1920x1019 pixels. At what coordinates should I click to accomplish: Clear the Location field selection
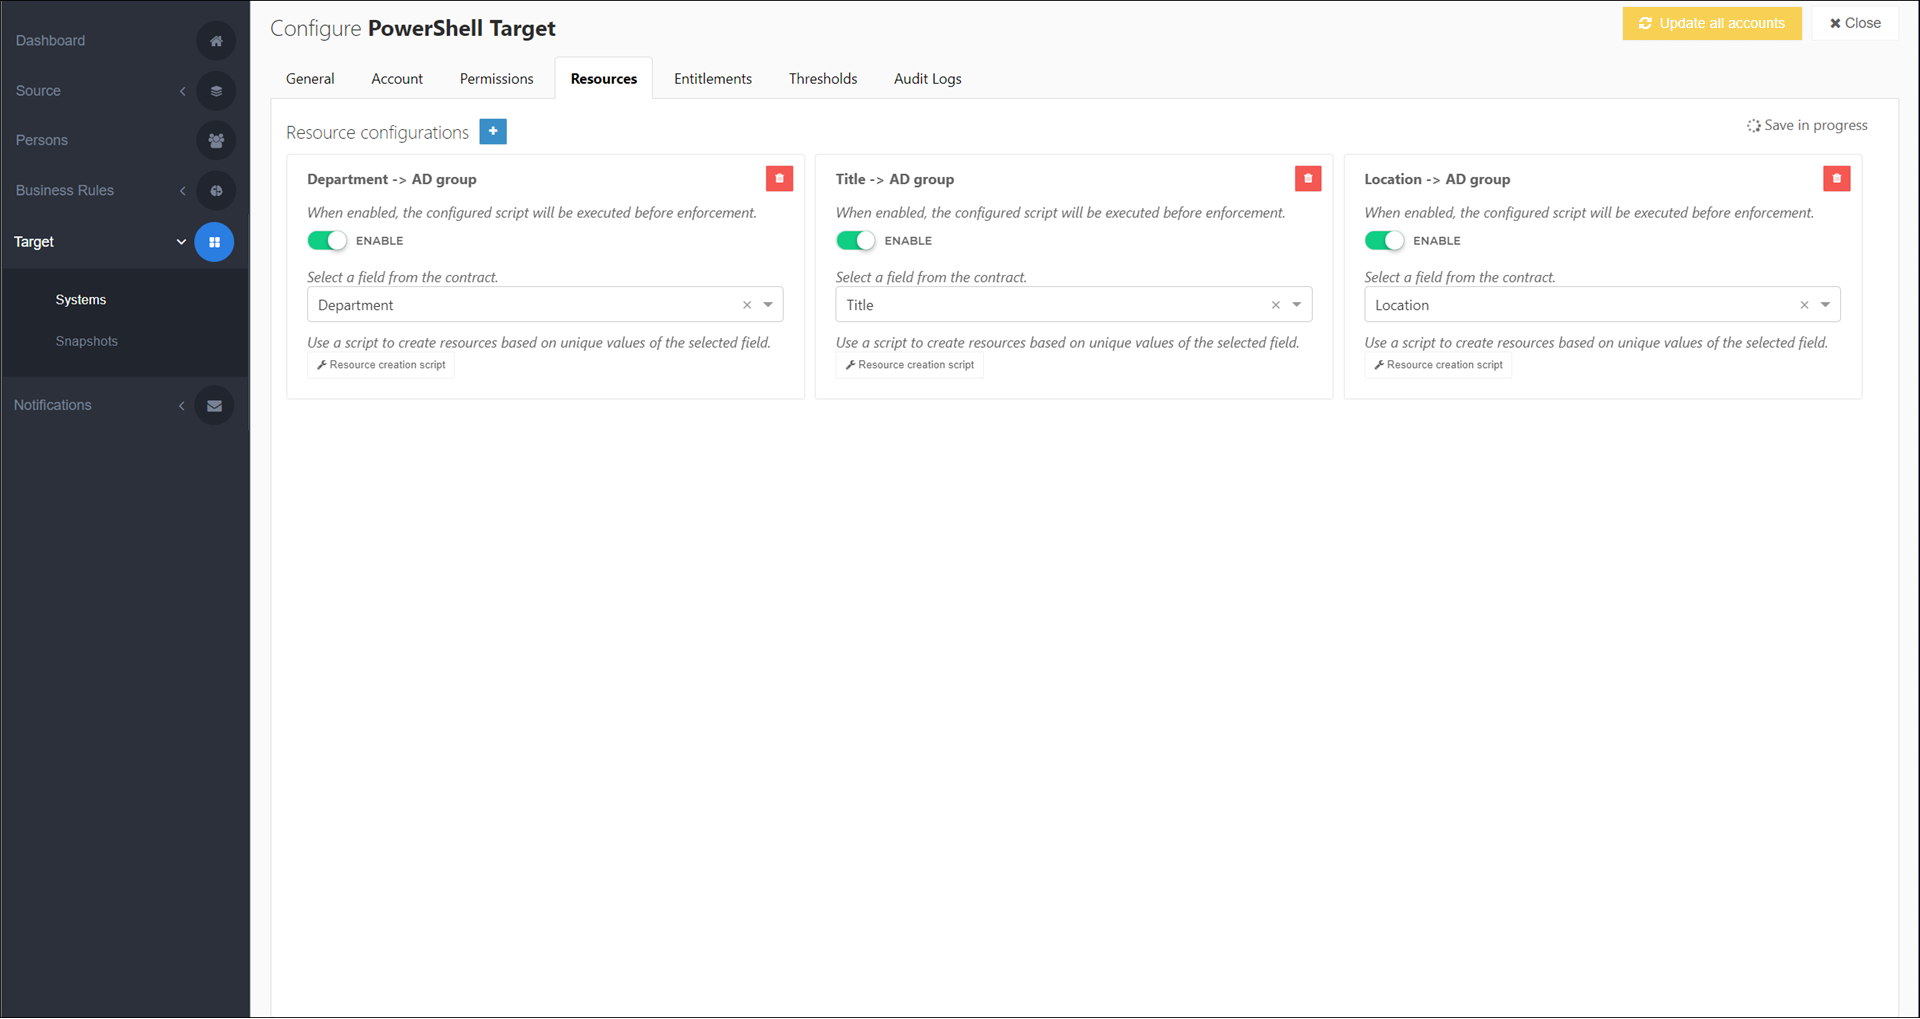coord(1804,305)
